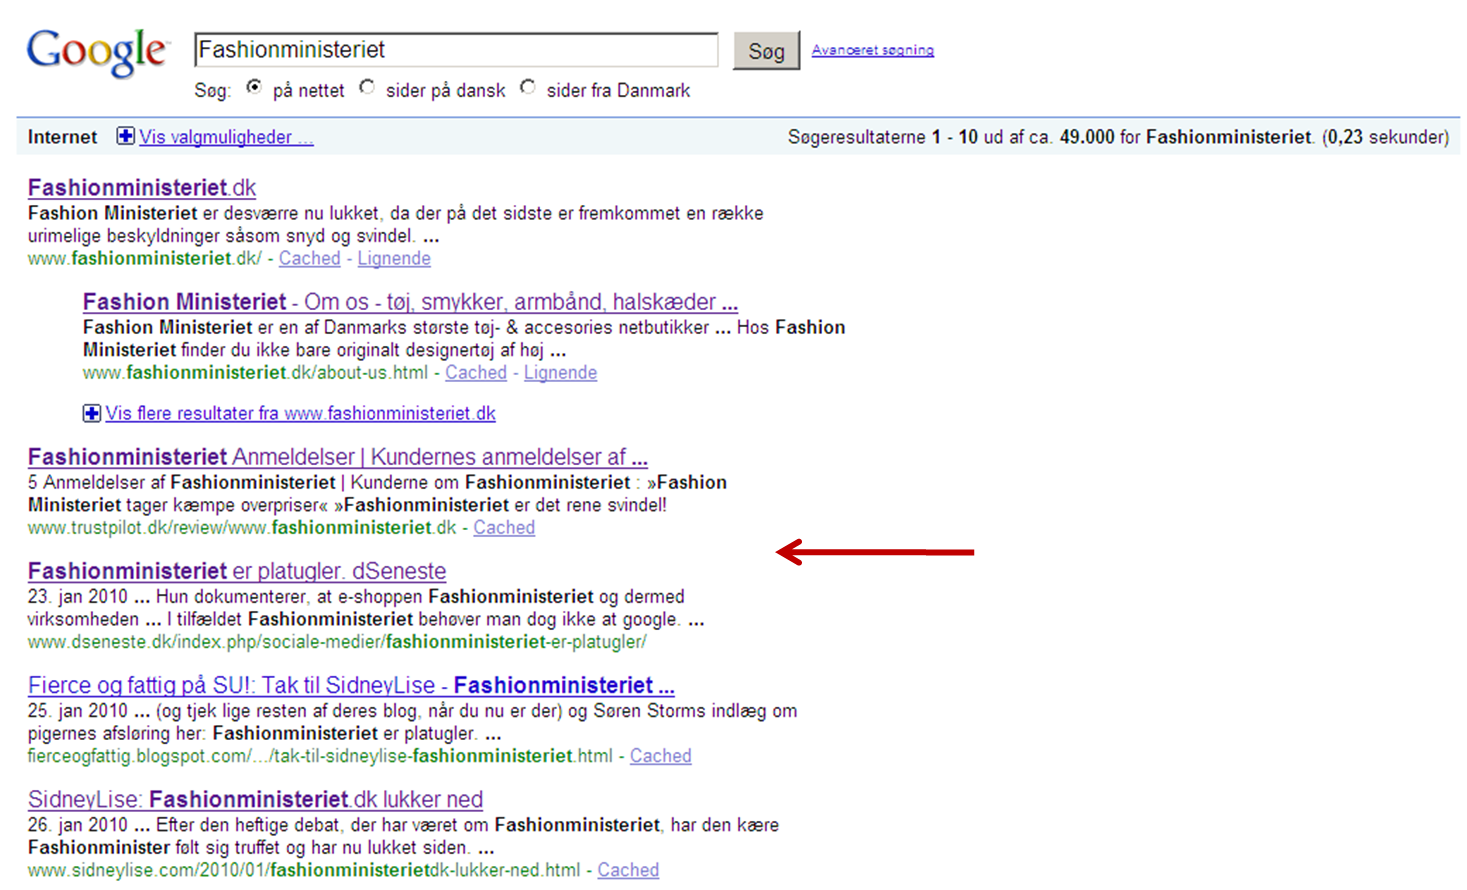Click into the search field containing Fashionministeriet
1467x890 pixels.
(456, 50)
